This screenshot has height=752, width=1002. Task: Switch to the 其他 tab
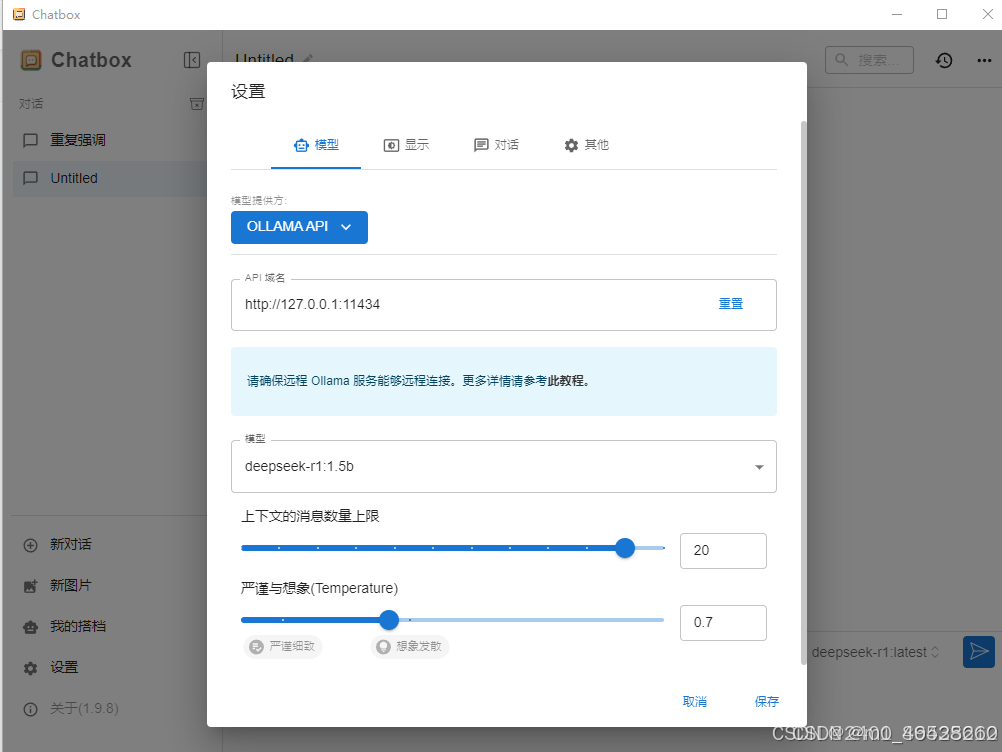pos(586,145)
